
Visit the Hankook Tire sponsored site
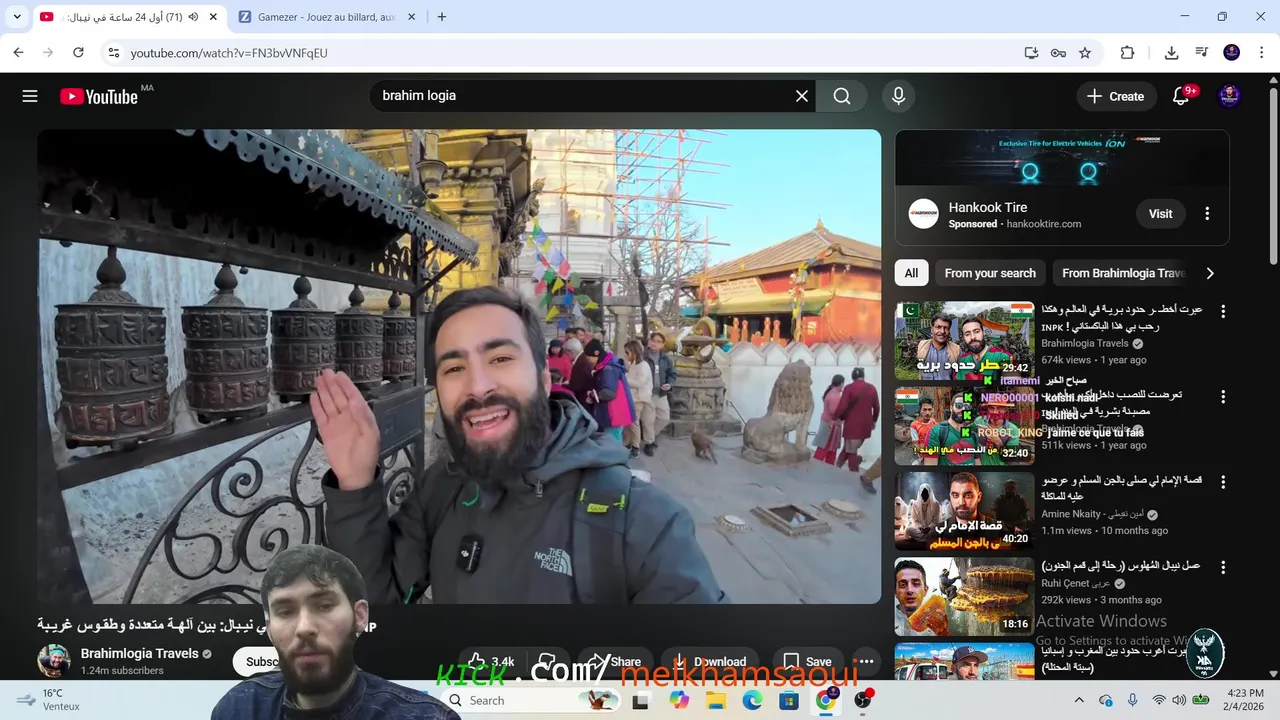click(x=1160, y=214)
